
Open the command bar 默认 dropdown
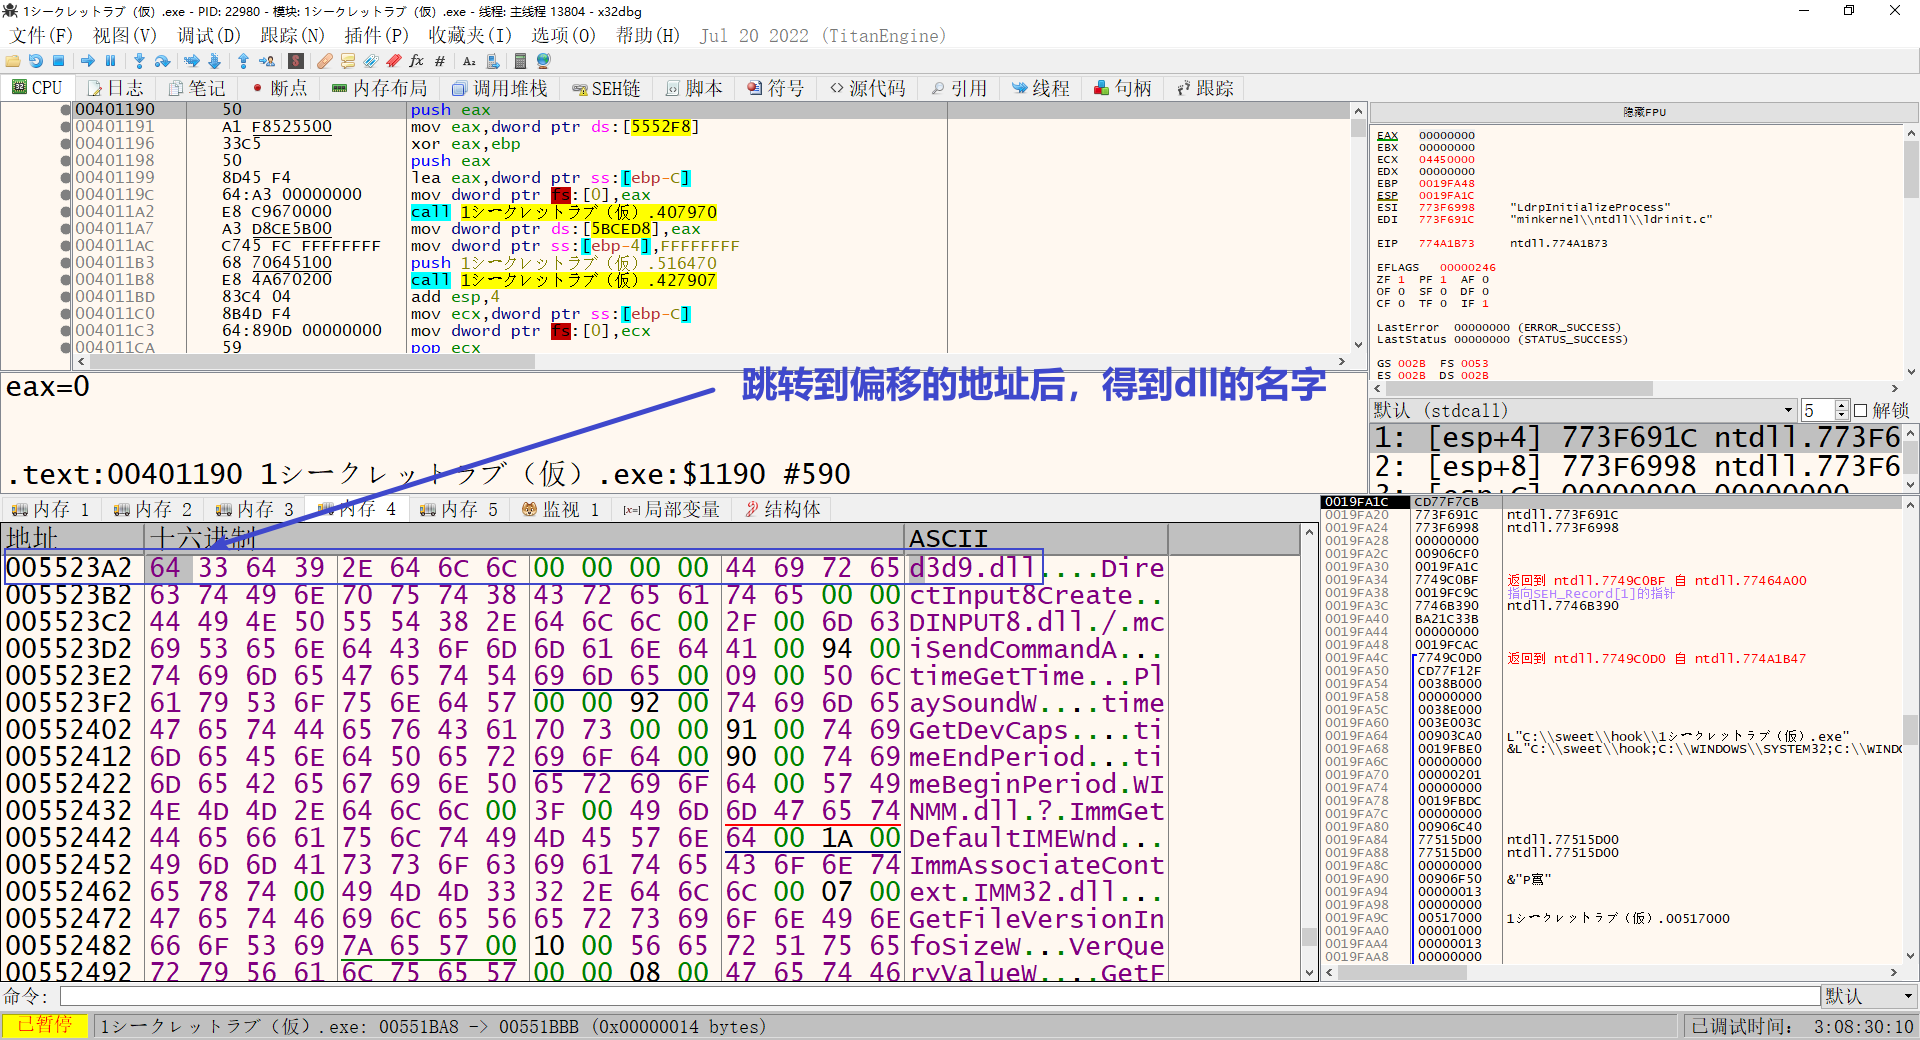(1908, 996)
